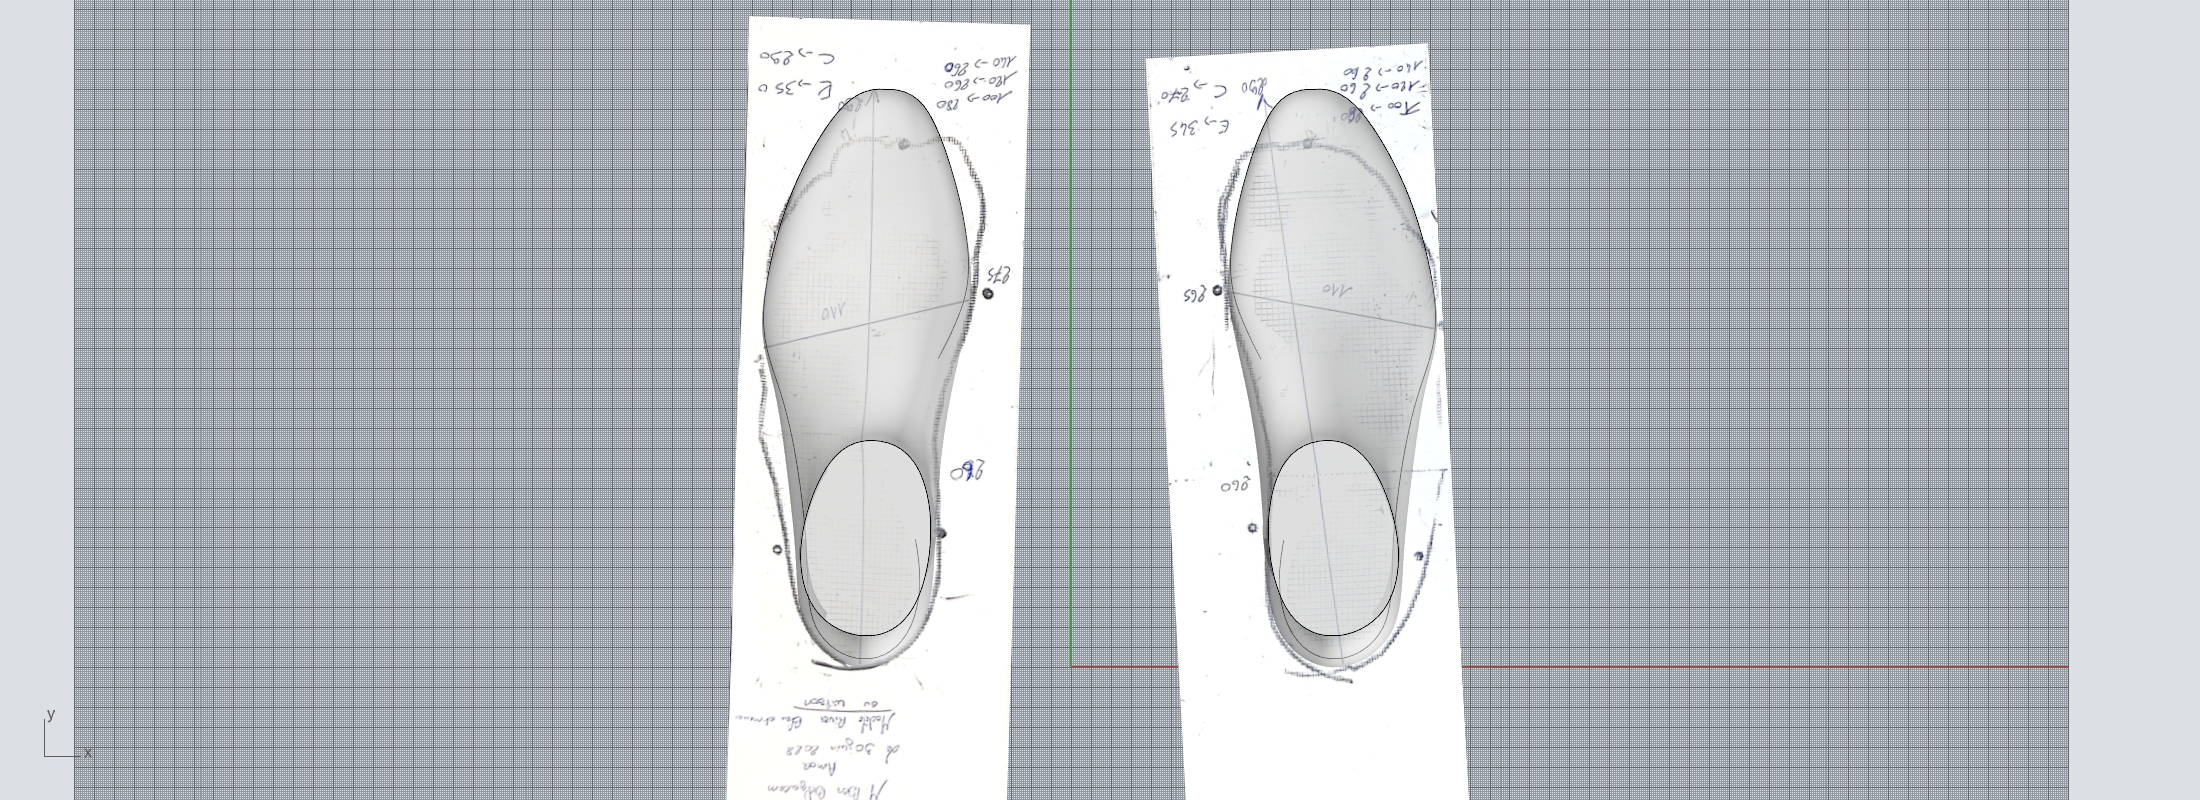
Task: Pick the heel oval on the right last
Action: click(x=1332, y=538)
